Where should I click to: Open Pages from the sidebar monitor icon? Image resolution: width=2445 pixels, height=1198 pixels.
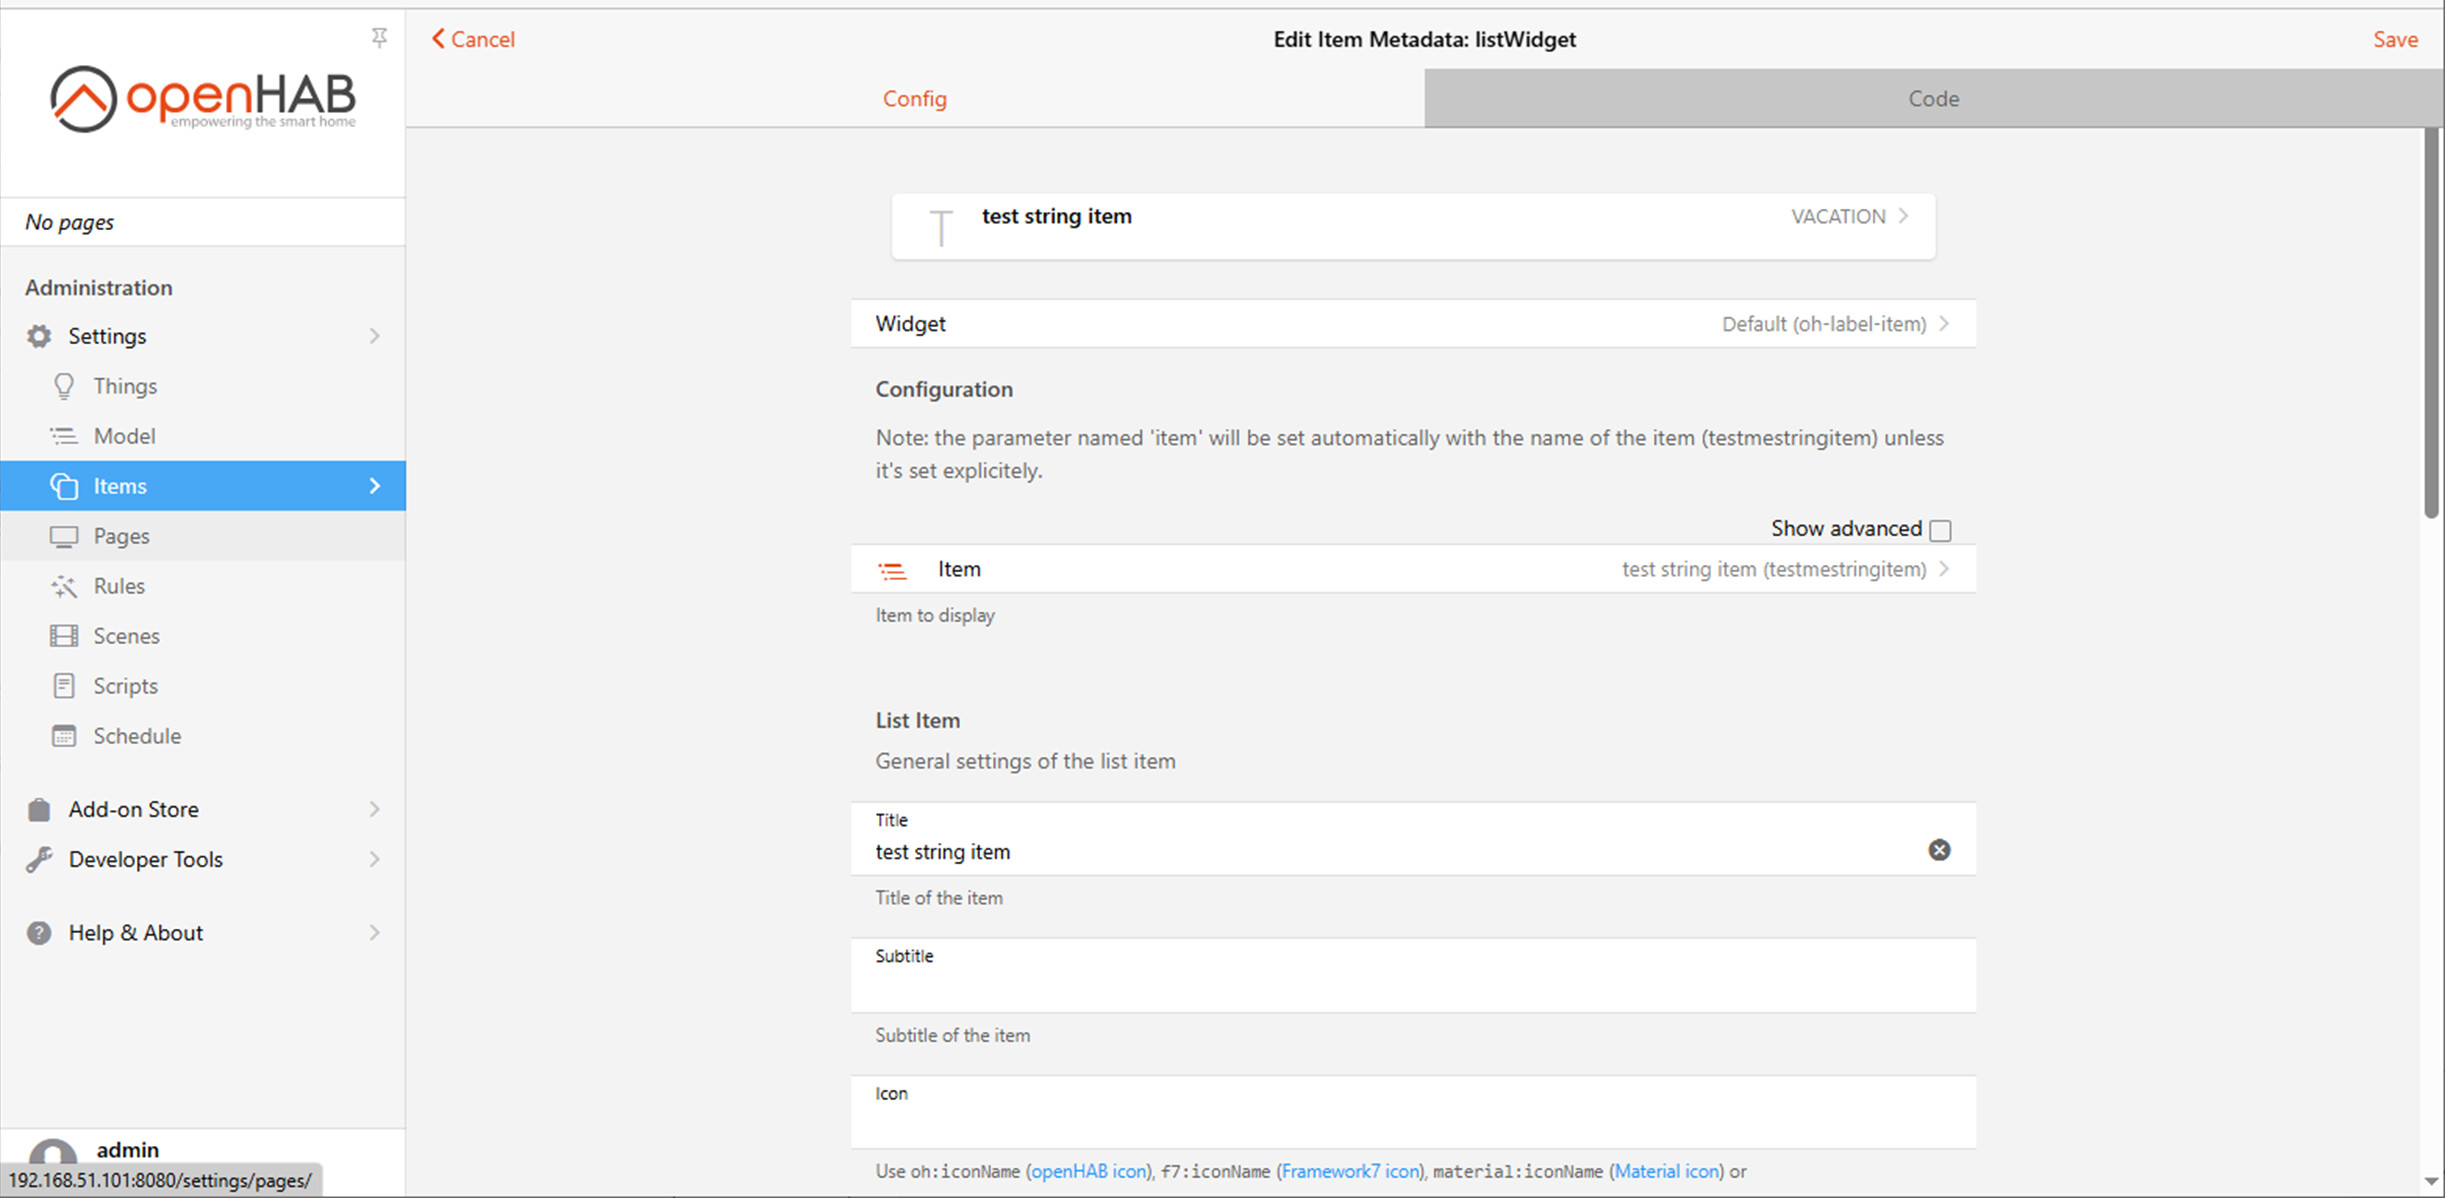point(64,535)
